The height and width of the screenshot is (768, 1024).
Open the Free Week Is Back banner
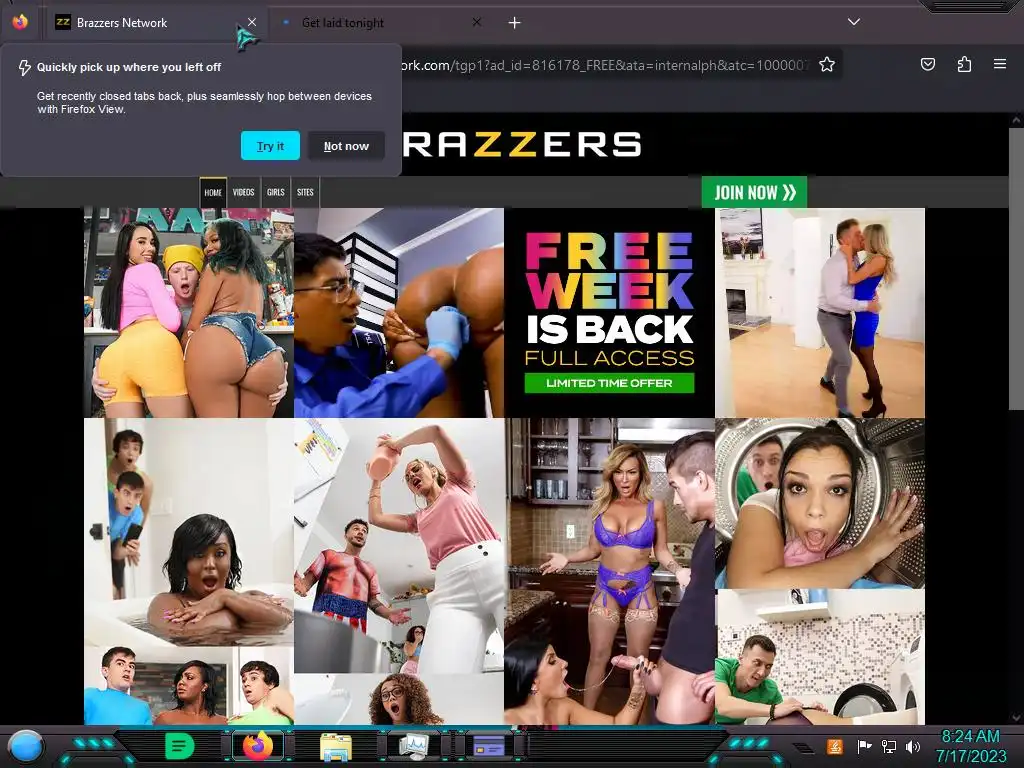[609, 313]
